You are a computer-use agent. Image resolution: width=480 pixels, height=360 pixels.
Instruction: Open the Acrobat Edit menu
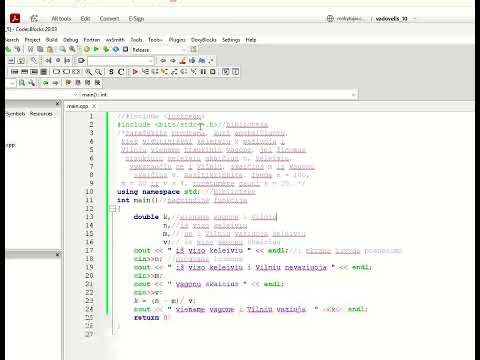pos(85,19)
